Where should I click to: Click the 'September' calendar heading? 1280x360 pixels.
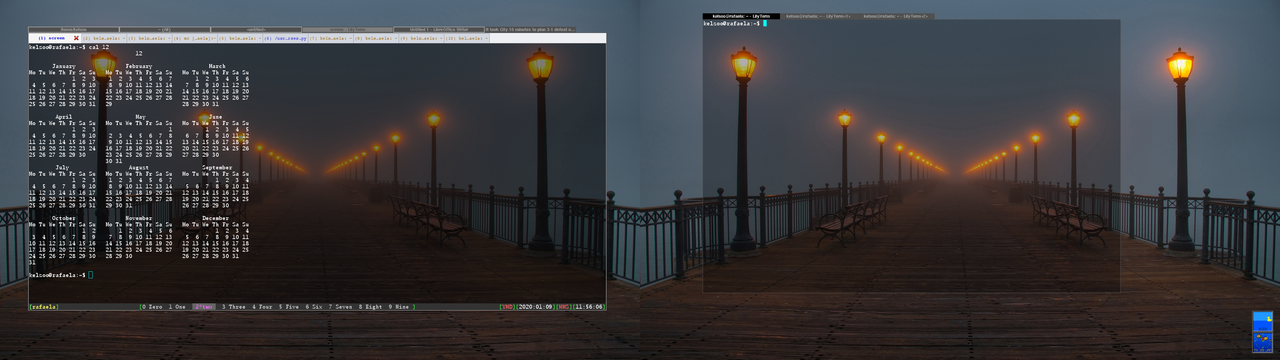click(217, 167)
